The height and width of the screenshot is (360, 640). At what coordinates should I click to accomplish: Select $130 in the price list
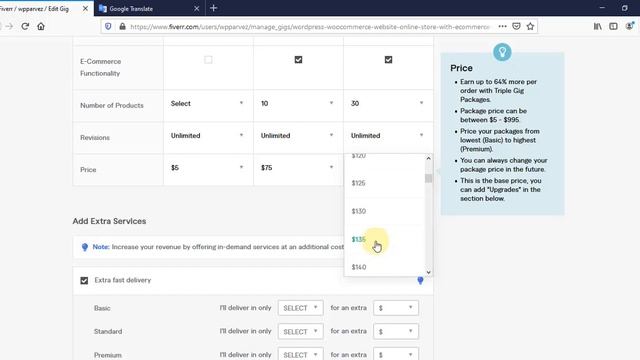(x=384, y=211)
